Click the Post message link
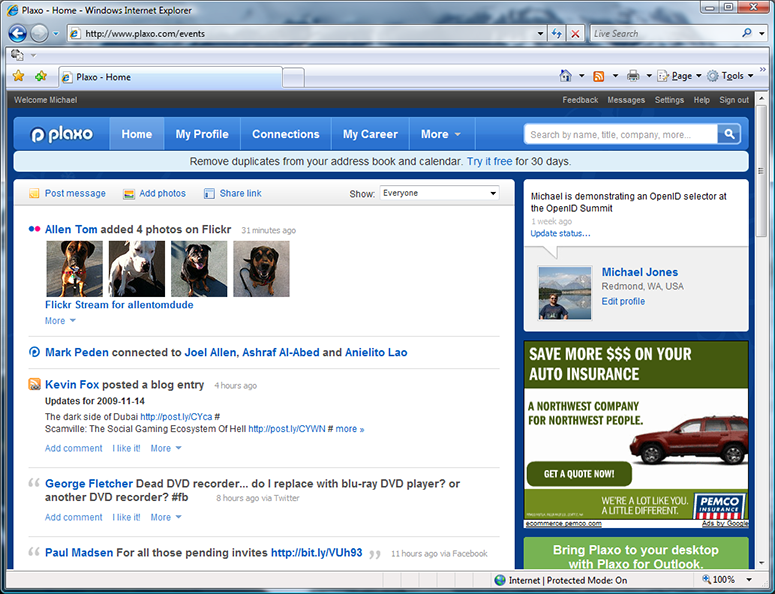 (x=74, y=193)
